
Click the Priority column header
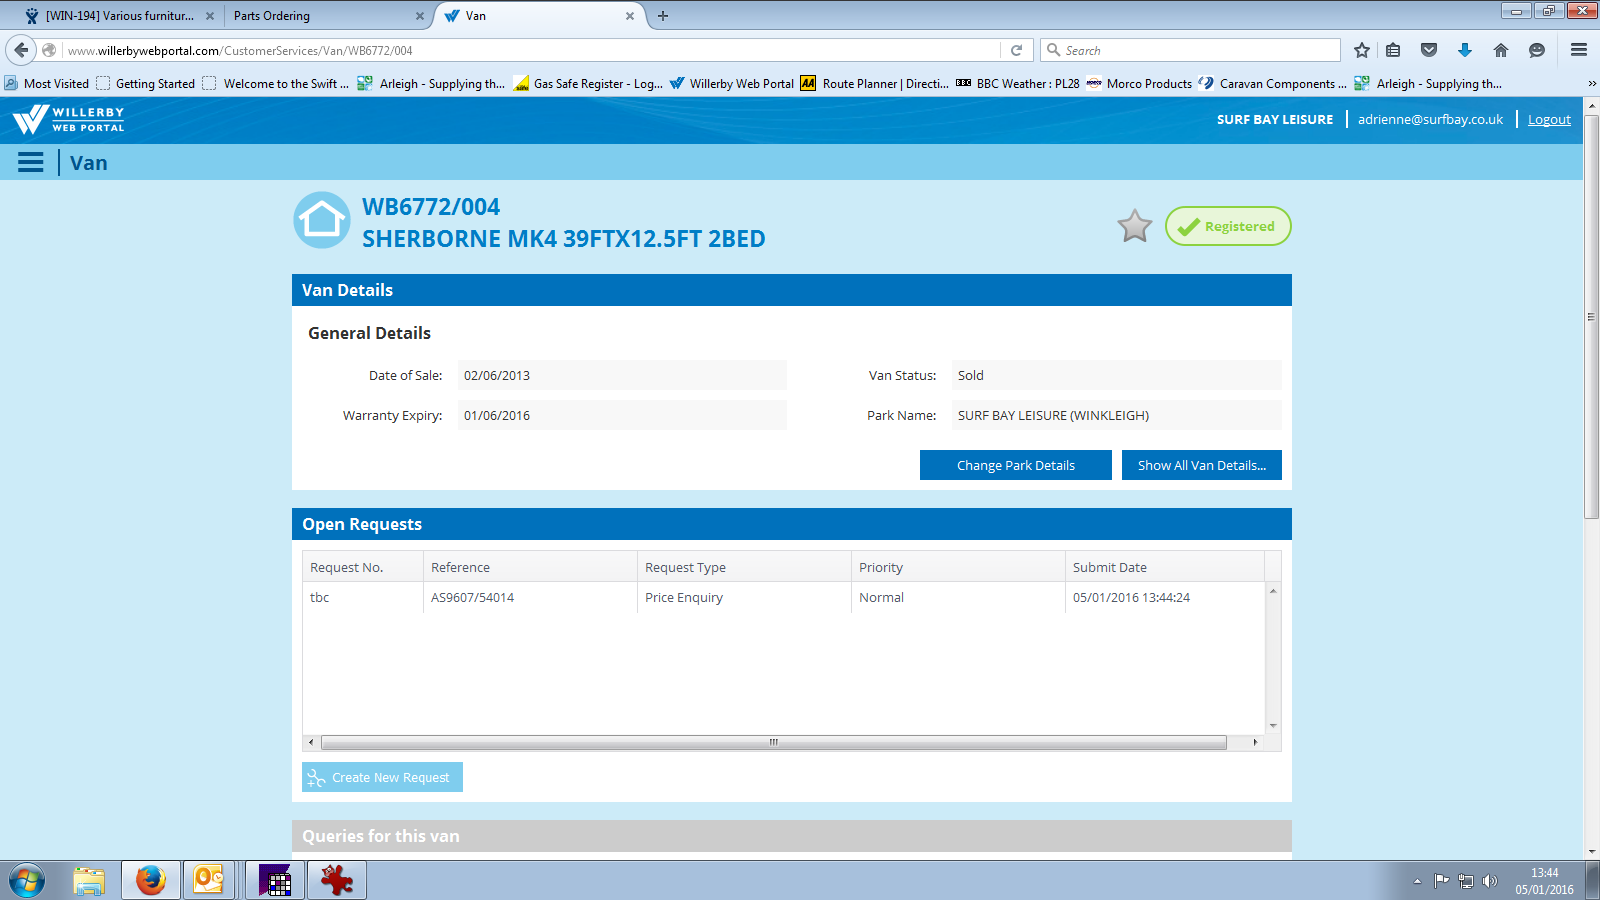click(x=959, y=567)
